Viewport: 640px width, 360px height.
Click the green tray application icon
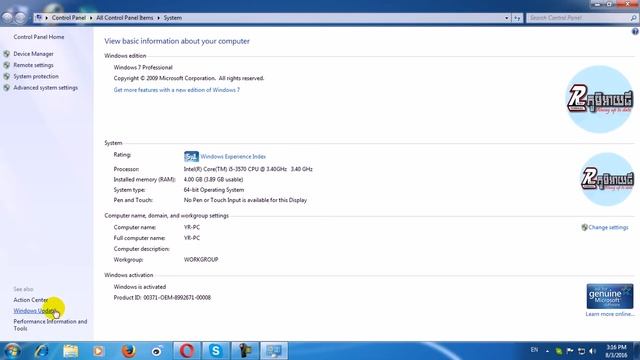559,351
